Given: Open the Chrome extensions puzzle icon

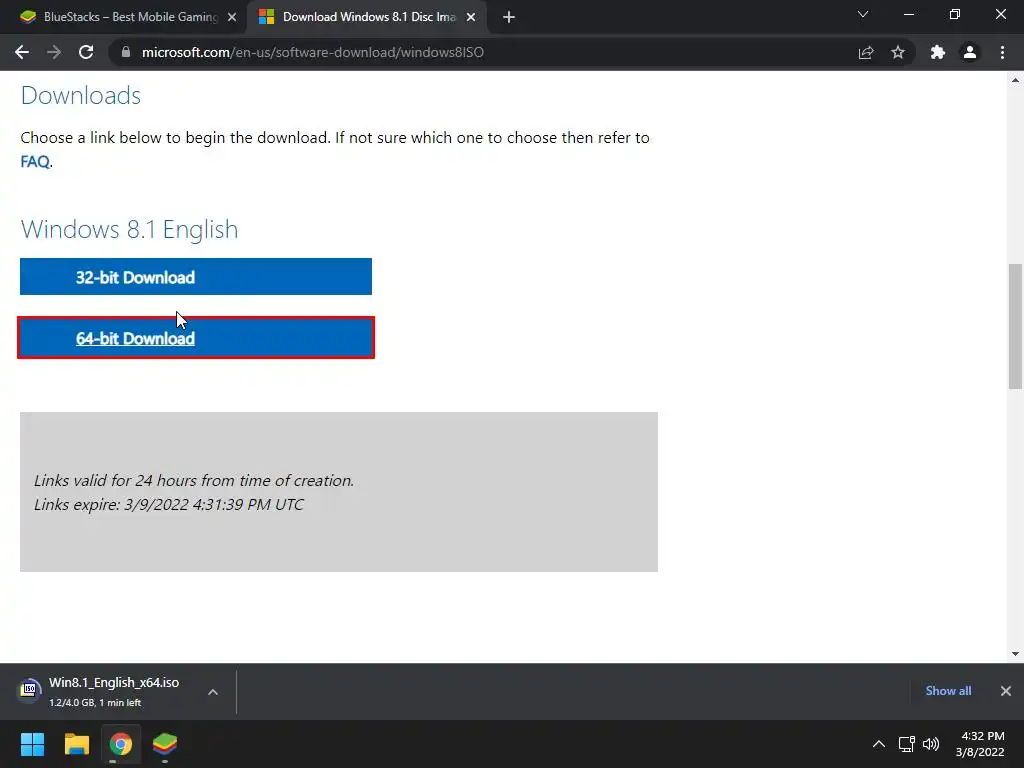Looking at the screenshot, I should tap(938, 52).
